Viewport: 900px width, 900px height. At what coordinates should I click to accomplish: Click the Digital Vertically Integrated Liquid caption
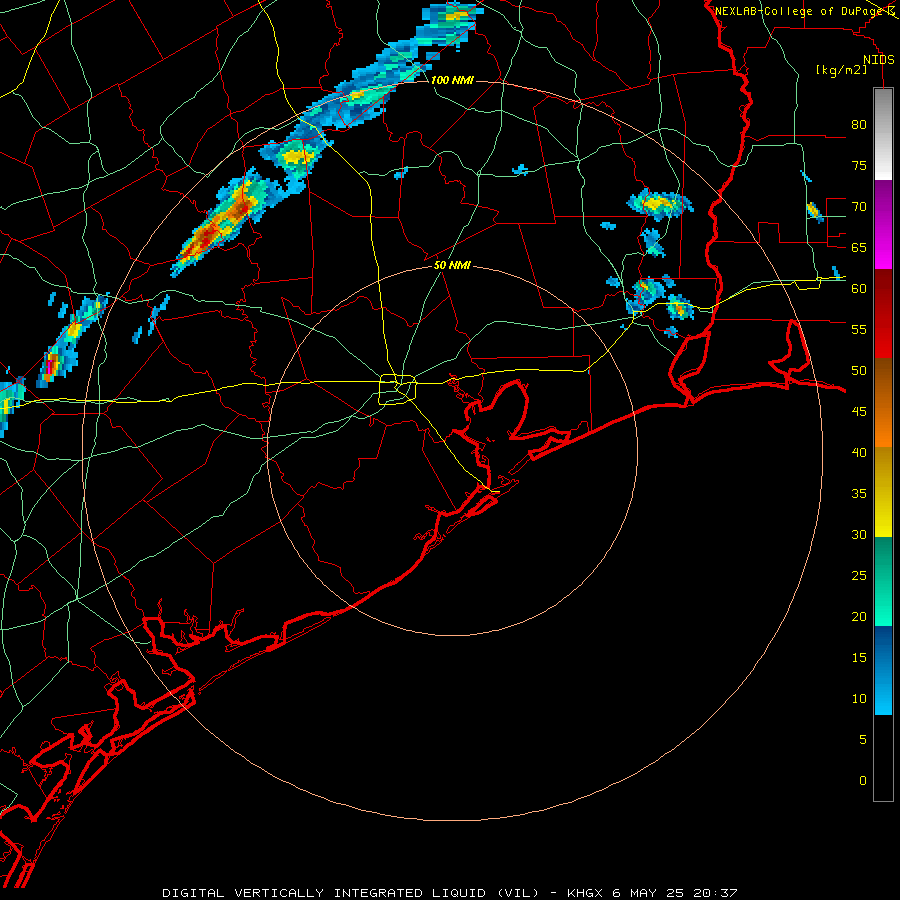(x=449, y=893)
